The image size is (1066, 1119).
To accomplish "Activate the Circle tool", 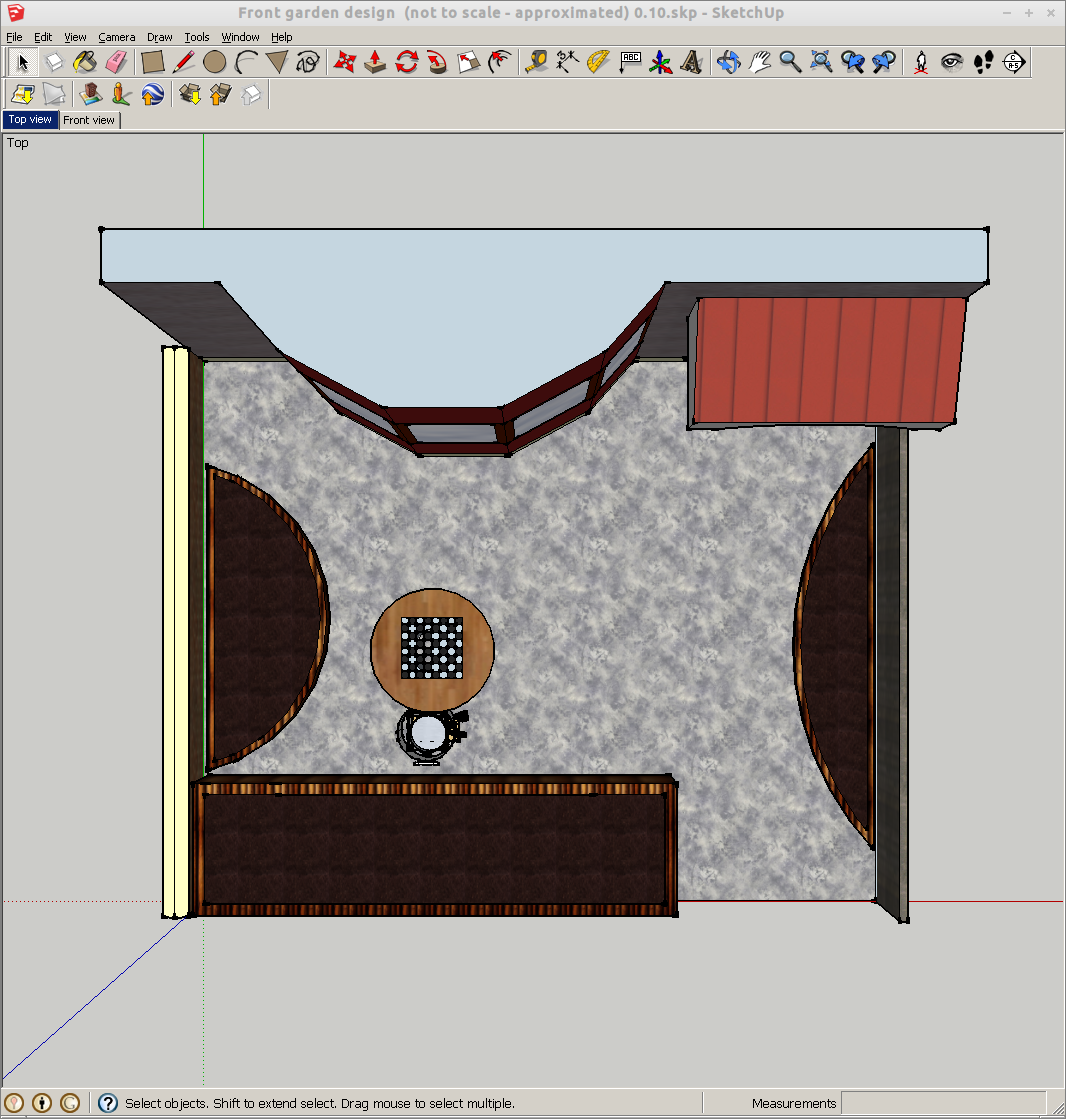I will 214,61.
